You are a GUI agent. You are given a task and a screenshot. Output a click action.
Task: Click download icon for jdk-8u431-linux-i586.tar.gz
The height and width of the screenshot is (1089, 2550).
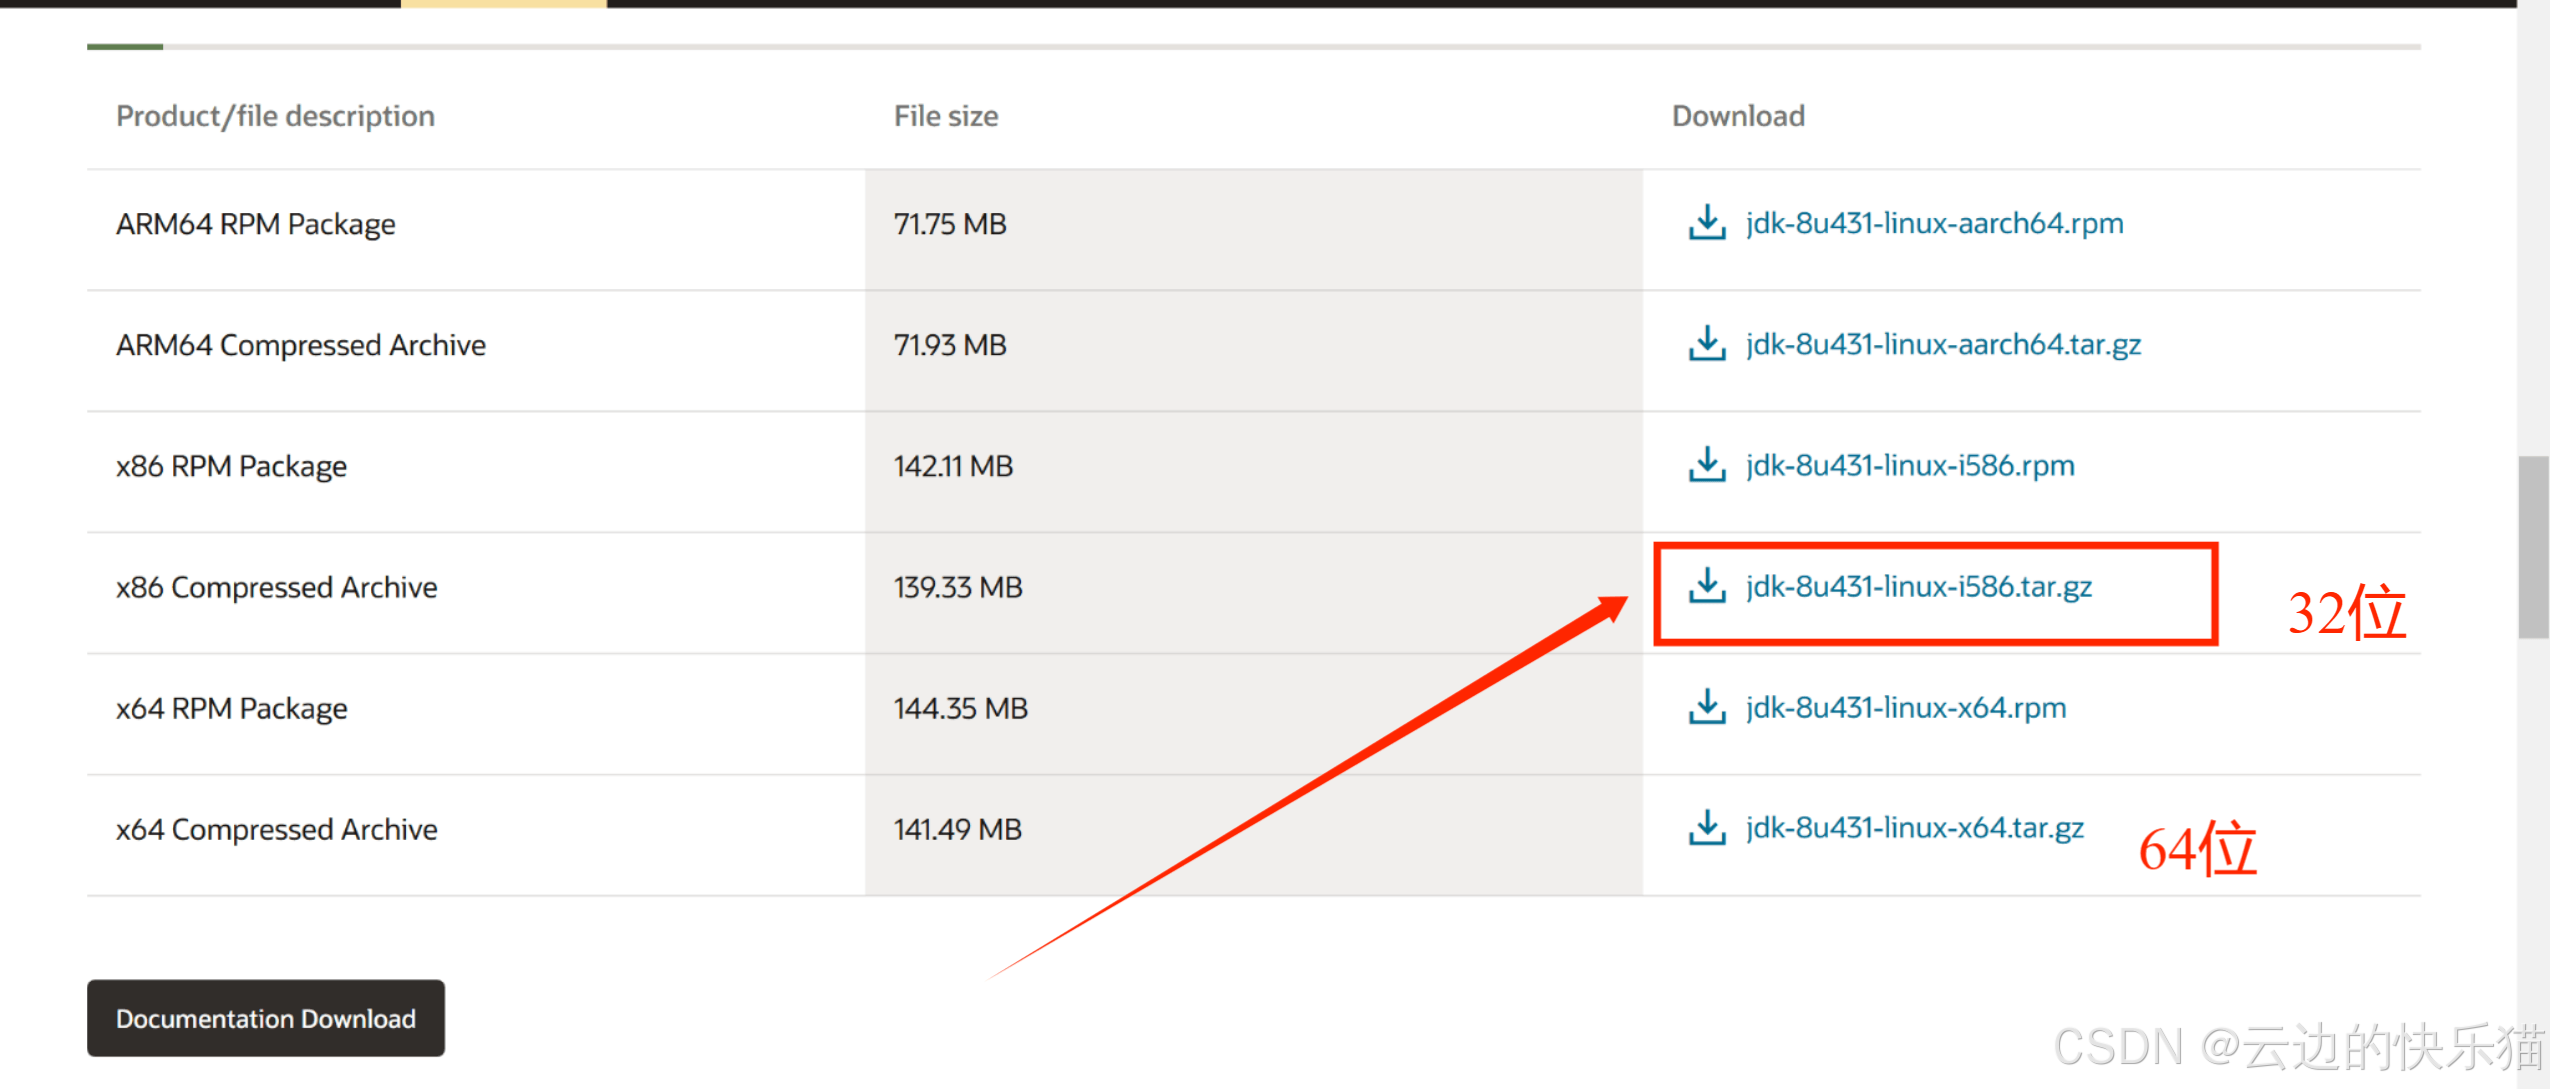click(x=1706, y=586)
